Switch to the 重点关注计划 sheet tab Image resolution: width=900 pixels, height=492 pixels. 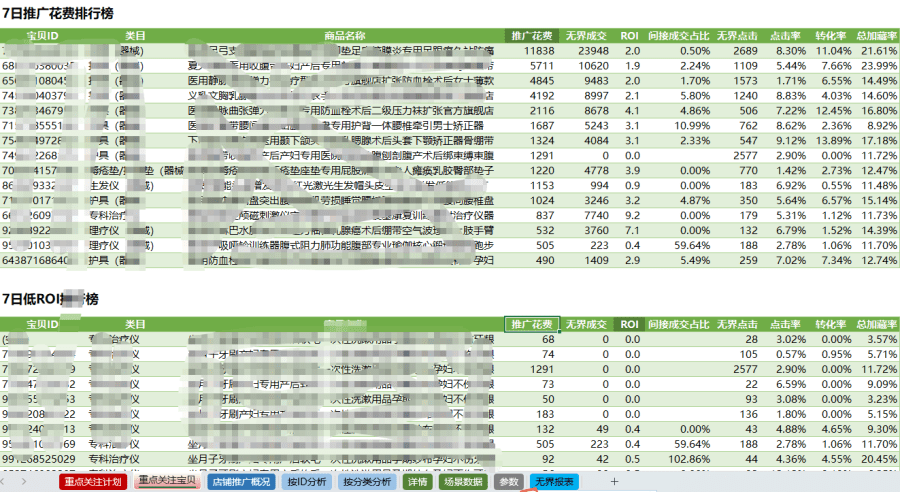pyautogui.click(x=93, y=482)
